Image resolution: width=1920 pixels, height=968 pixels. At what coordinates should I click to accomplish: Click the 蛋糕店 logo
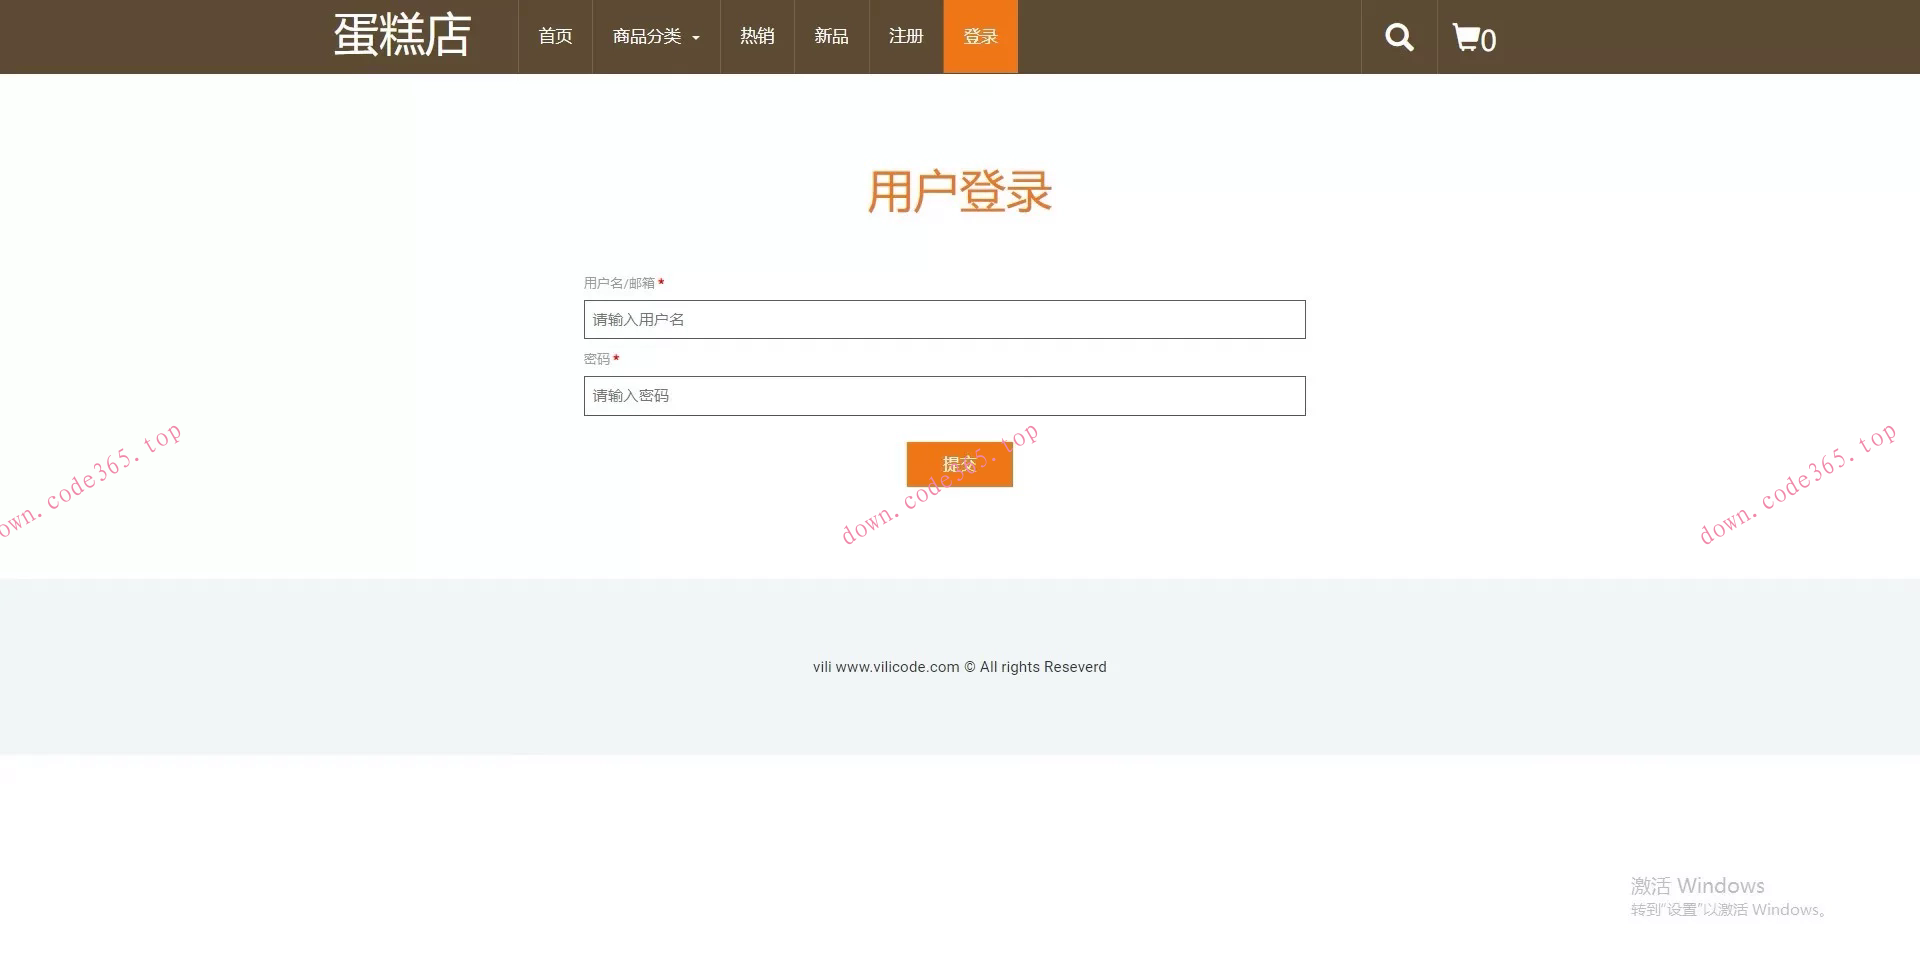[400, 36]
